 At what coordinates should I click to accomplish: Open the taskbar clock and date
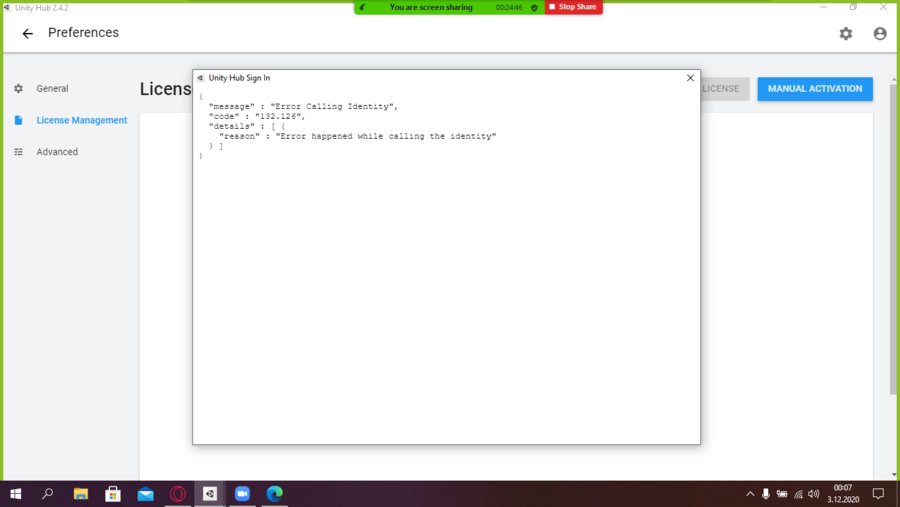coord(843,494)
